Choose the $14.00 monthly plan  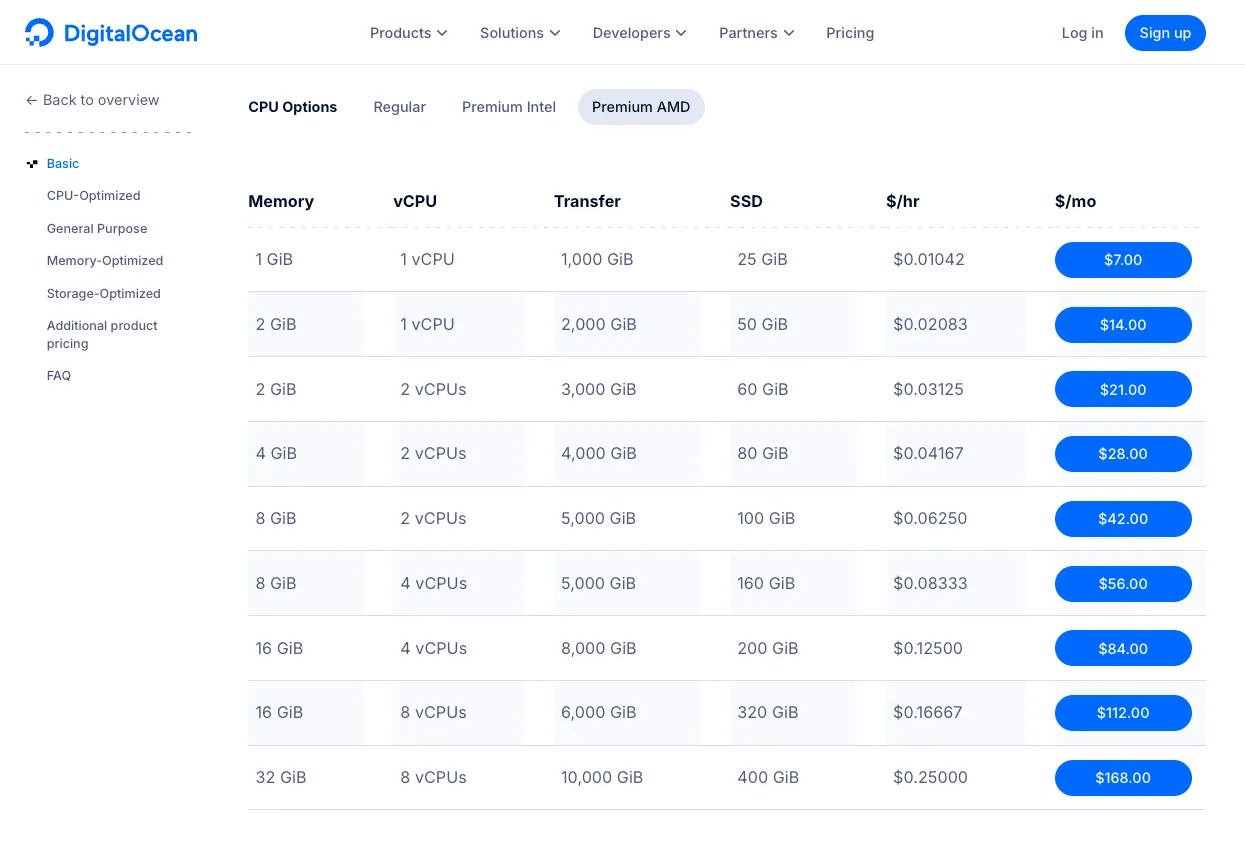tap(1123, 325)
